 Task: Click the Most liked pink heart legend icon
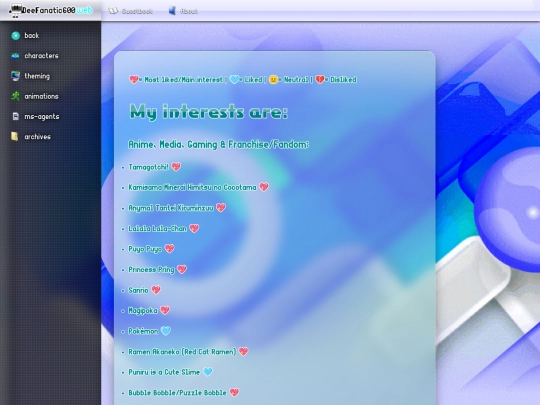134,80
